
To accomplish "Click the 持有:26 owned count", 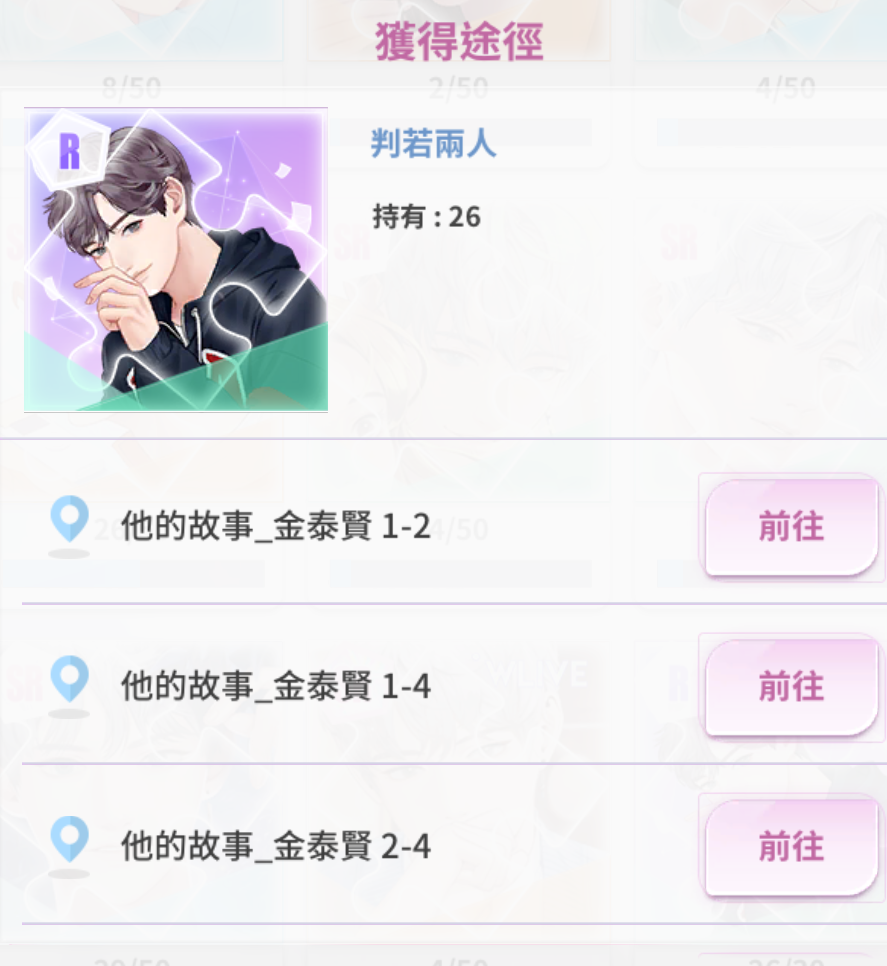I will click(x=426, y=217).
